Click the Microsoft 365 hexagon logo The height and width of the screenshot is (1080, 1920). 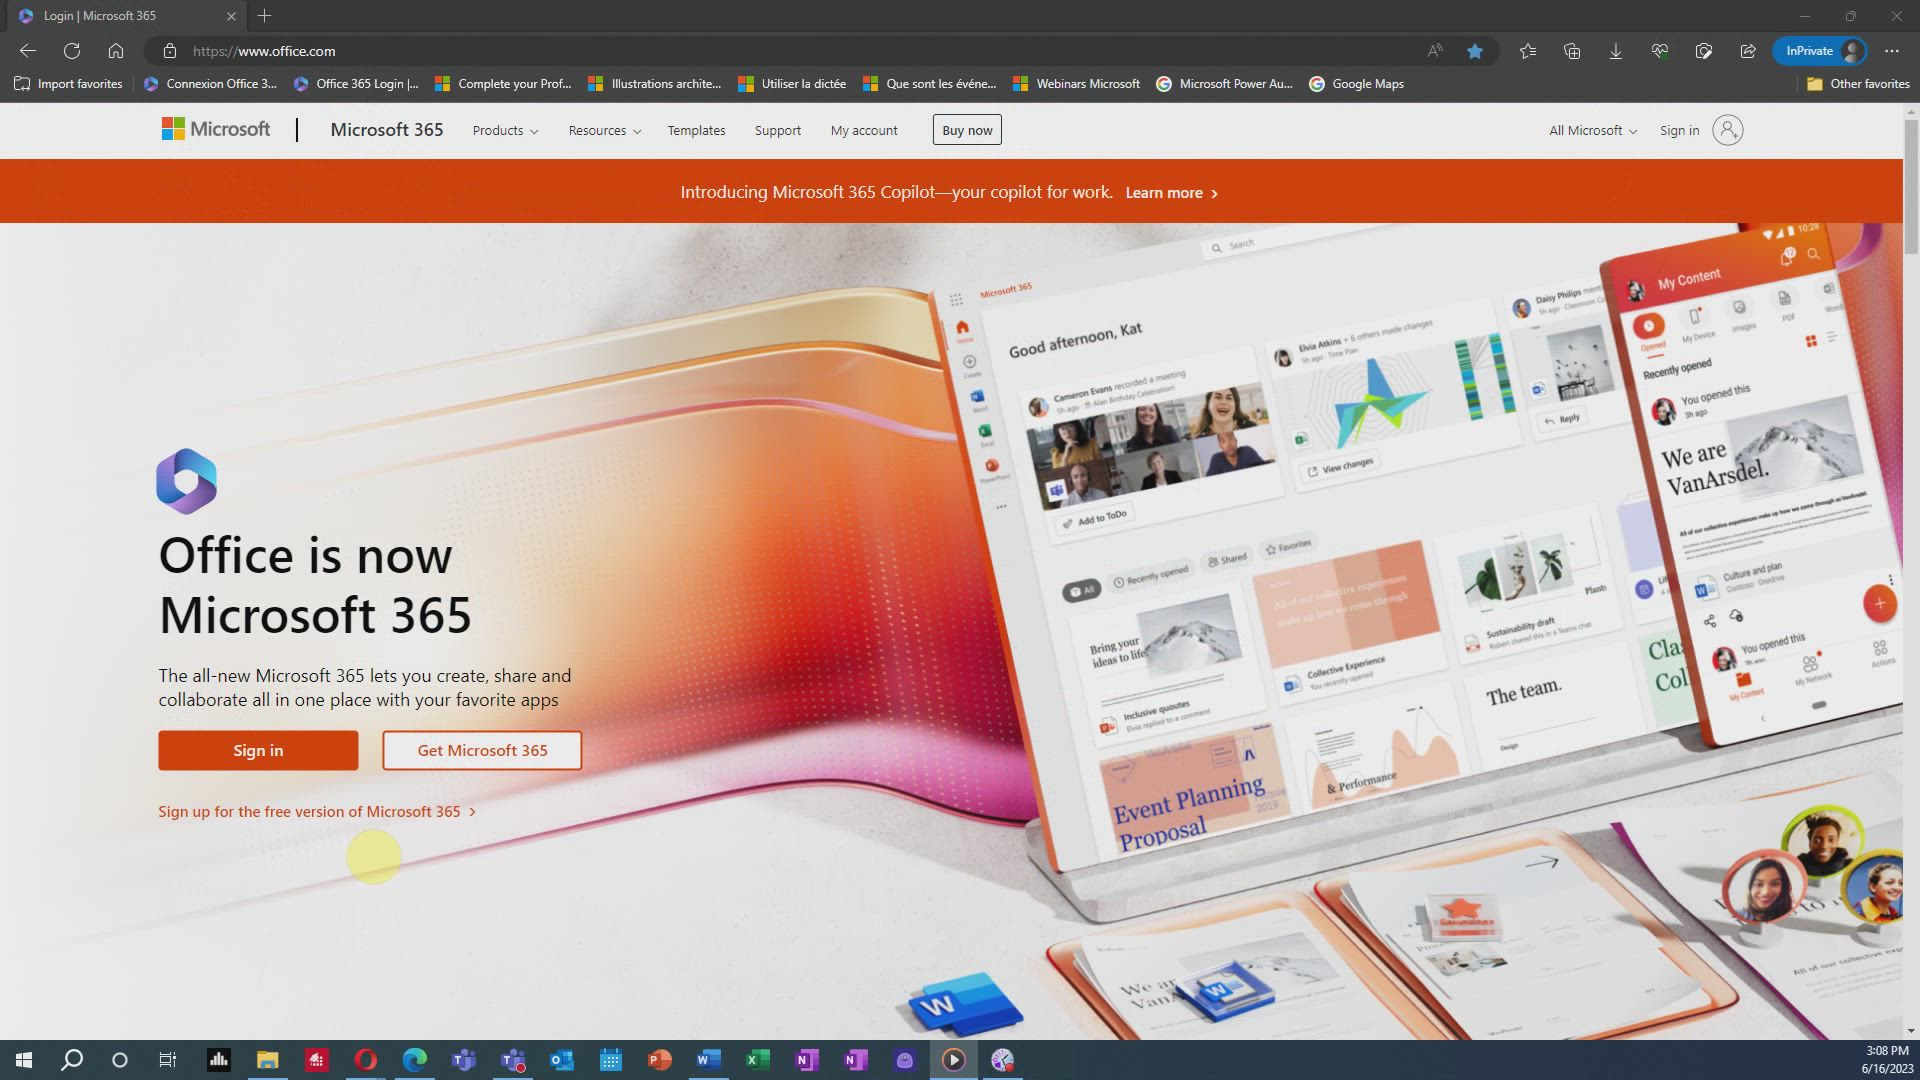pos(186,481)
